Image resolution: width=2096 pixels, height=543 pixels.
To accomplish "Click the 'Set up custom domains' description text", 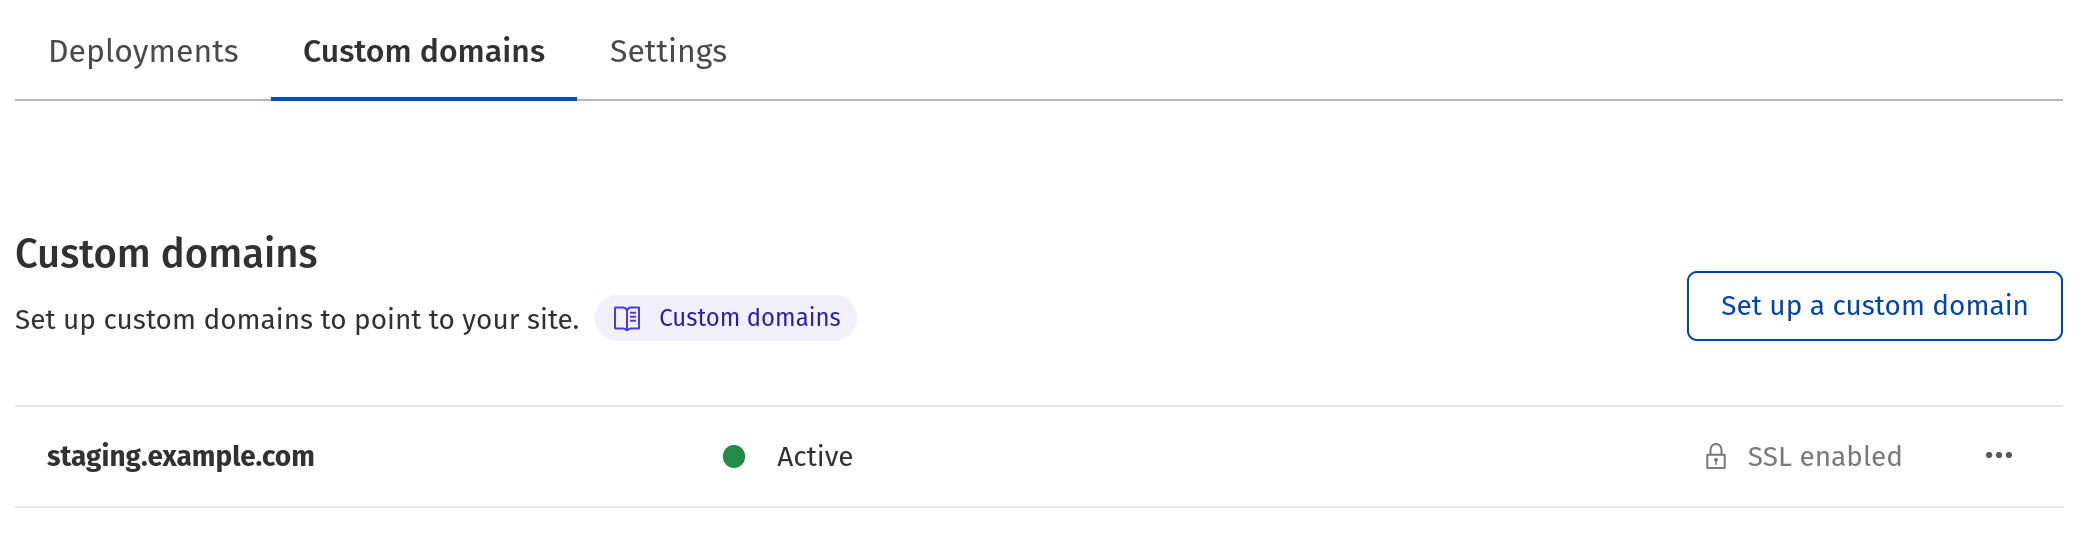I will coord(297,320).
